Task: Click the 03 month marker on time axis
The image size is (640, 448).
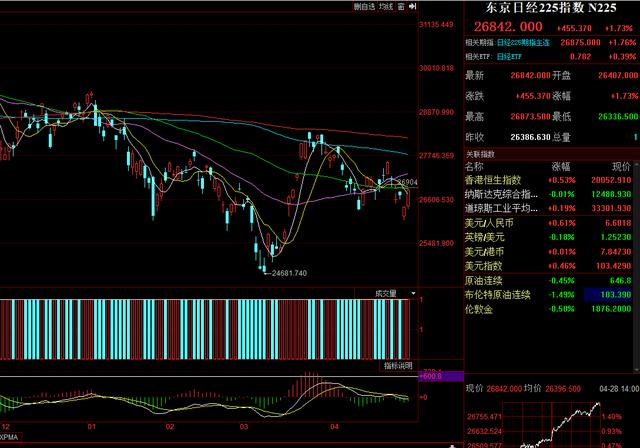Action: point(244,427)
